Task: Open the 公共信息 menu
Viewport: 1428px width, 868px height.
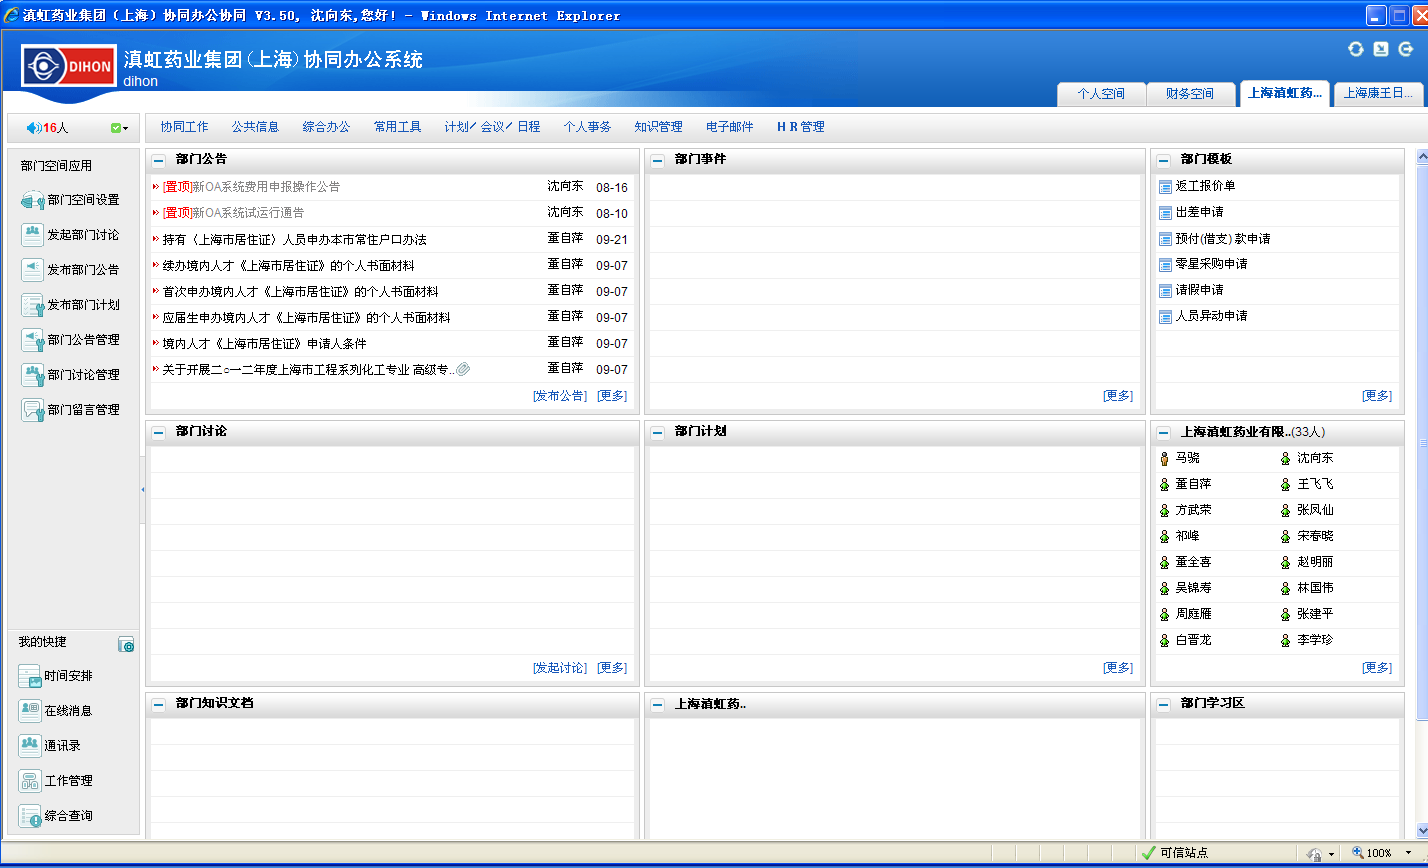Action: coord(255,127)
